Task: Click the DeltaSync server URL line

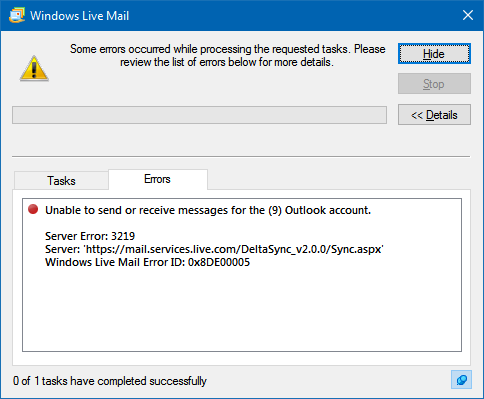Action: [x=214, y=249]
